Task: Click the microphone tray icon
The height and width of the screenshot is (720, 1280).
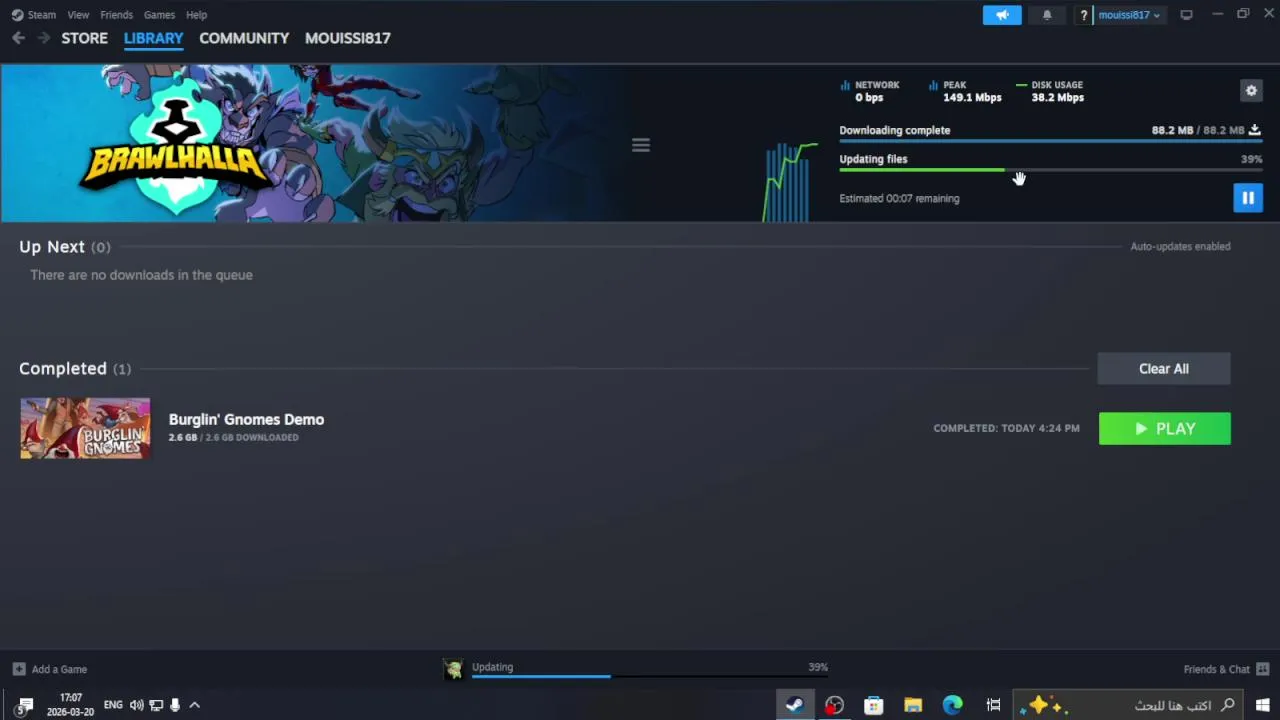Action: coord(175,705)
